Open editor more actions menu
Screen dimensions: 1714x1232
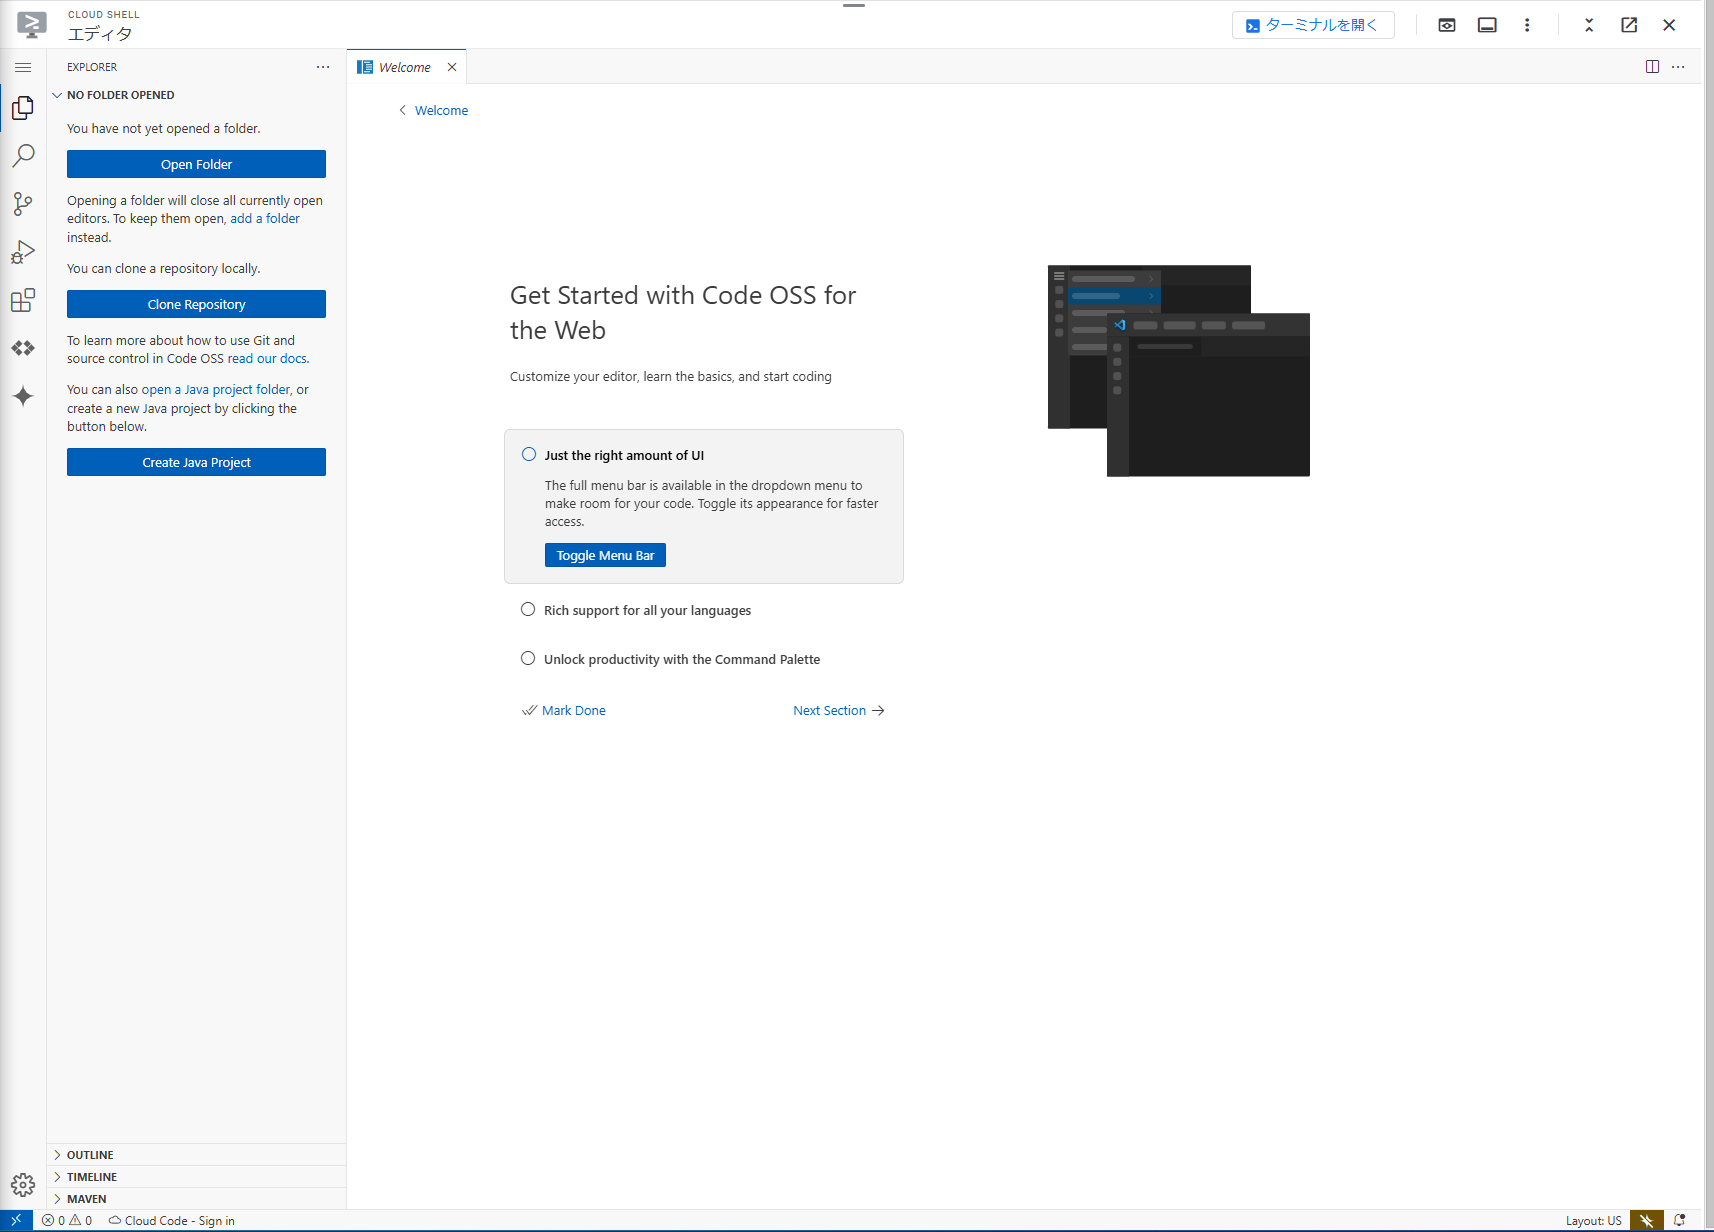(1678, 67)
